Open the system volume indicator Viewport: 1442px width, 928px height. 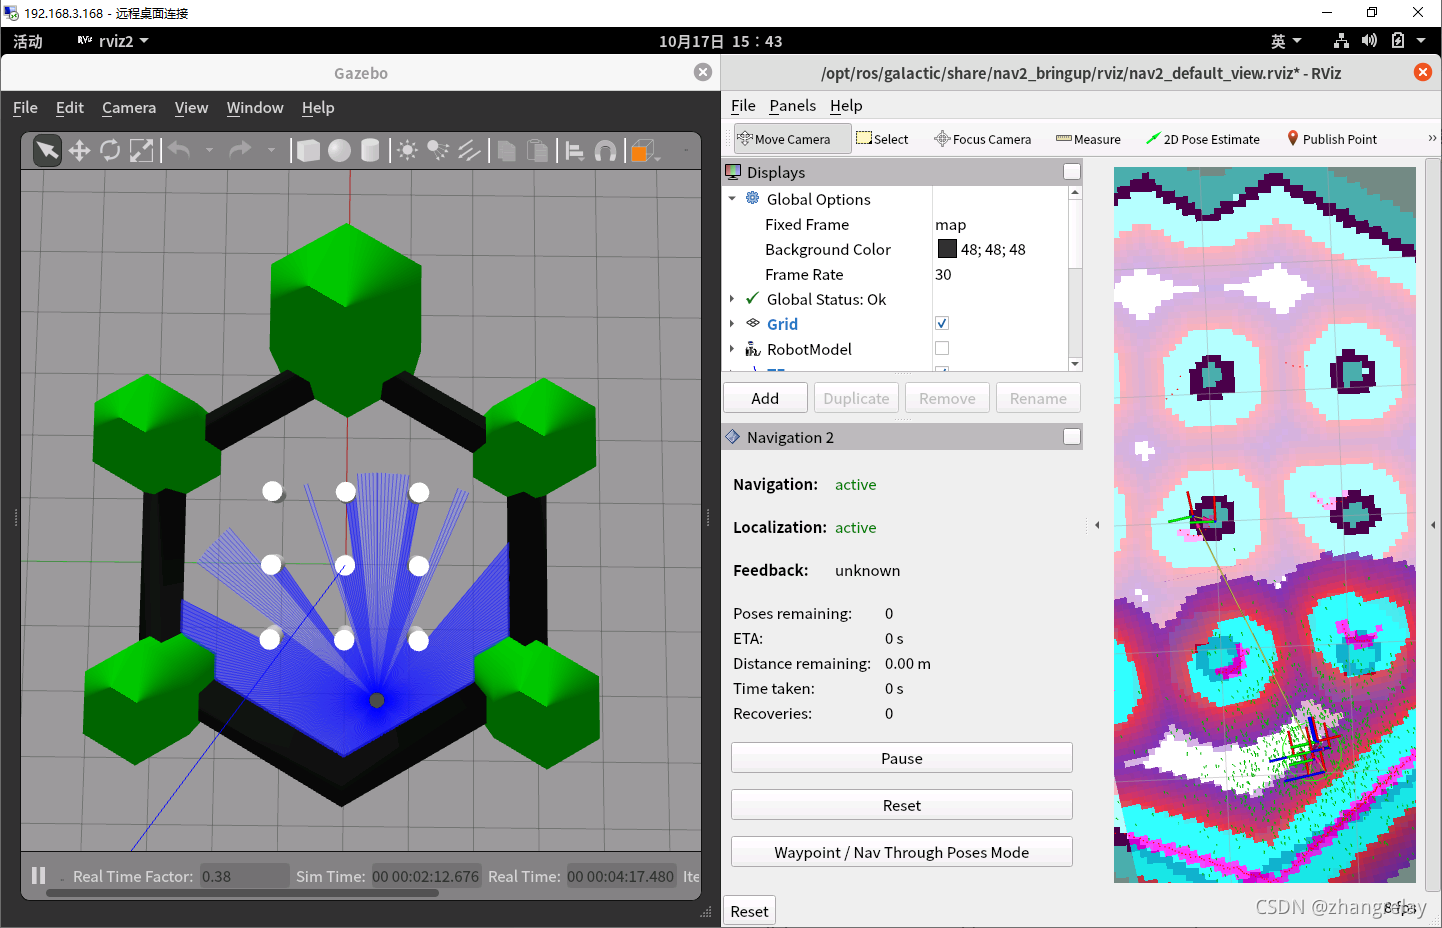[x=1369, y=41]
